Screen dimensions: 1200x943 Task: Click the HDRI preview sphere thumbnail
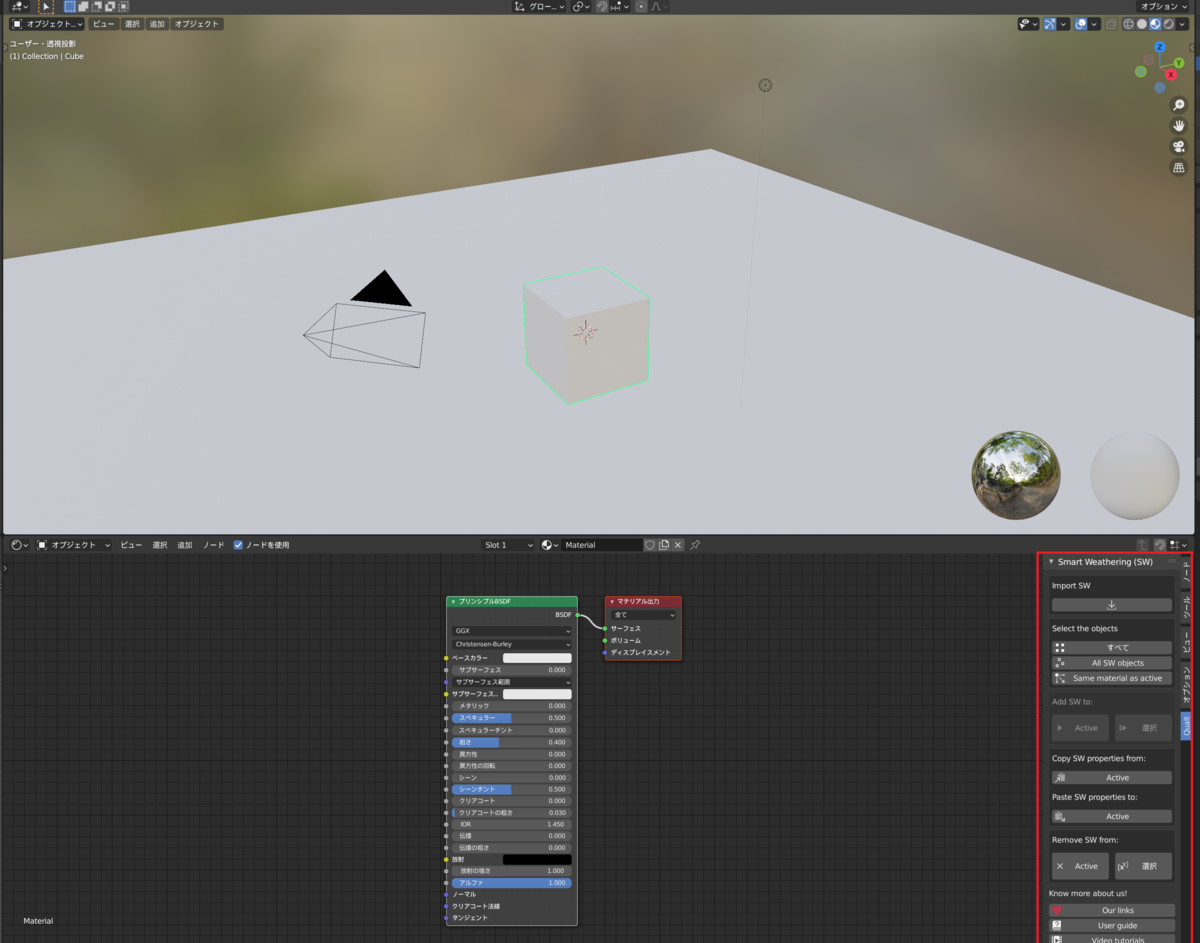coord(1016,476)
